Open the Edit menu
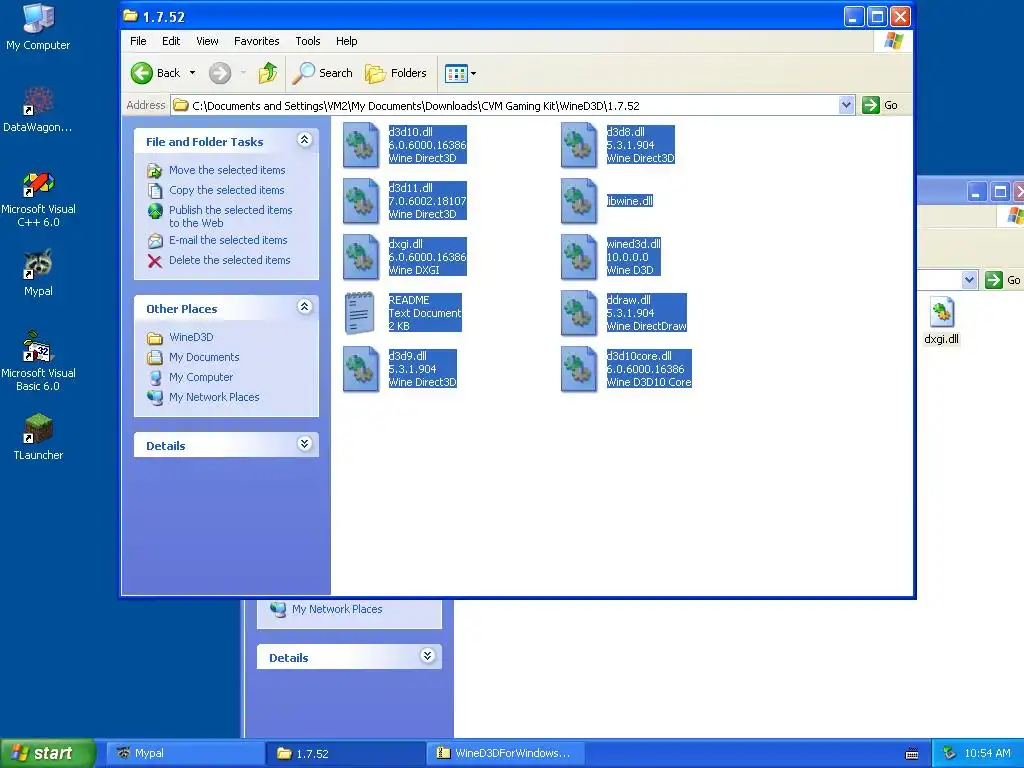This screenshot has height=768, width=1024. pos(171,41)
